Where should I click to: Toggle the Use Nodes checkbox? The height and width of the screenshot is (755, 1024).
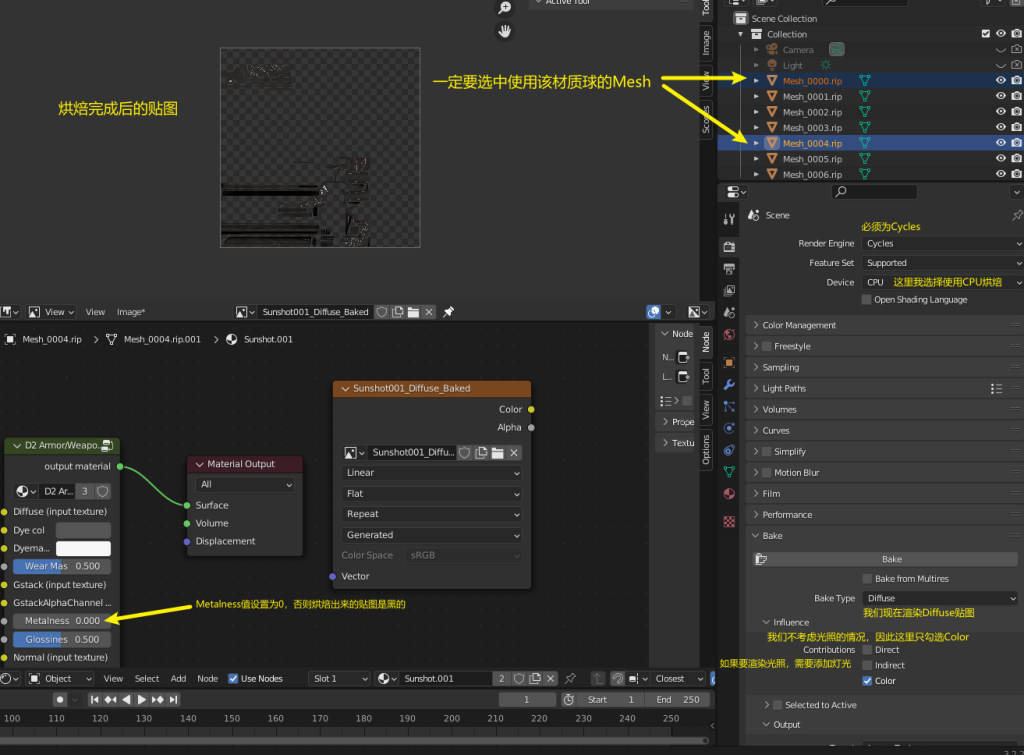point(234,679)
